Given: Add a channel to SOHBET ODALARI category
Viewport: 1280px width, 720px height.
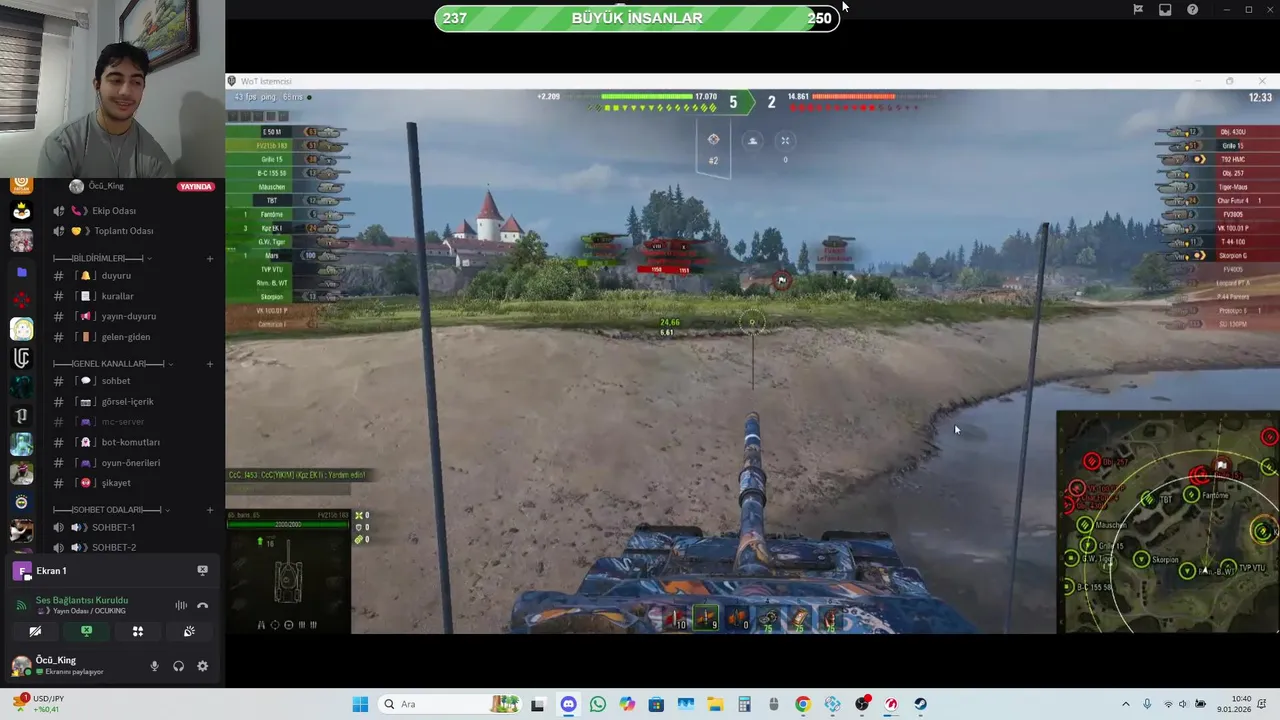Looking at the screenshot, I should (210, 510).
